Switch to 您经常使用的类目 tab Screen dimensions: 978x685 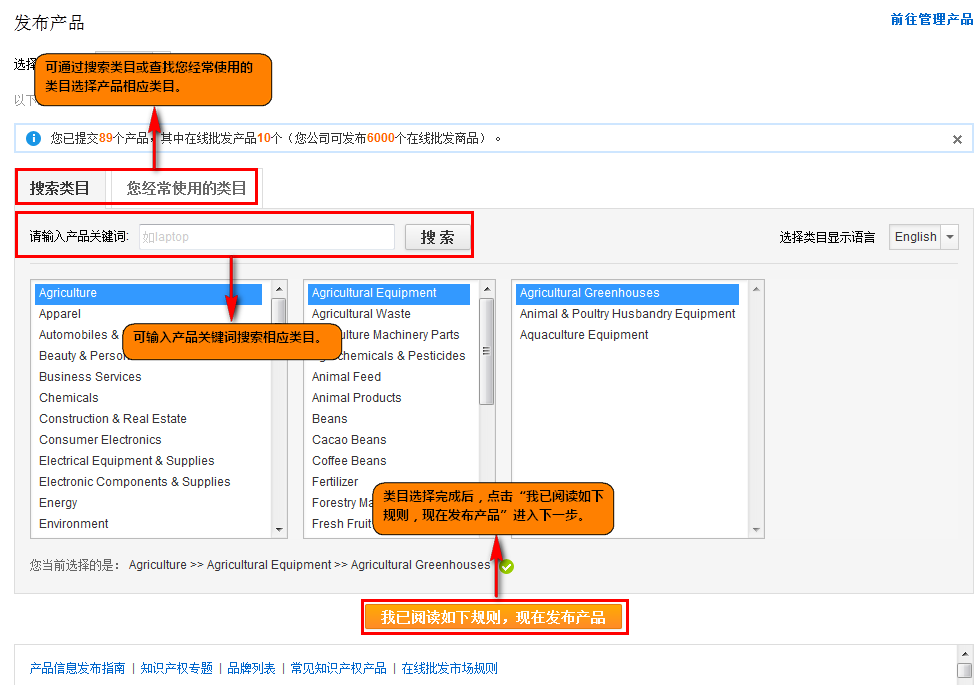pos(186,188)
